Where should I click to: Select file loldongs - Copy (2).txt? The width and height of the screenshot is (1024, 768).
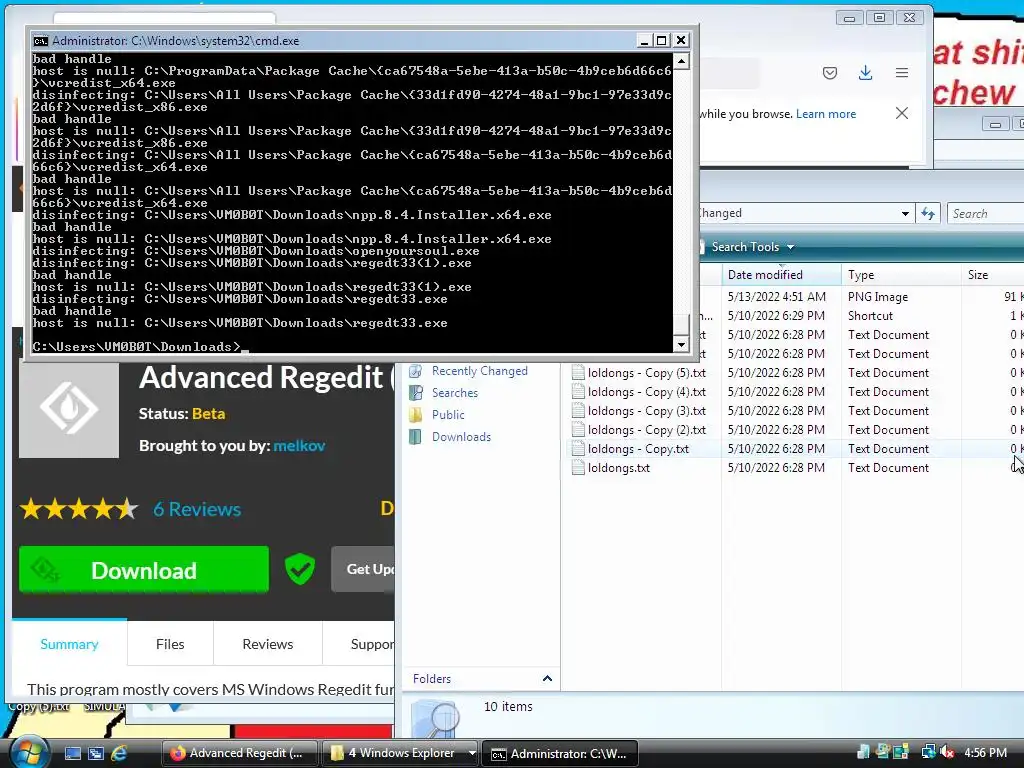647,430
